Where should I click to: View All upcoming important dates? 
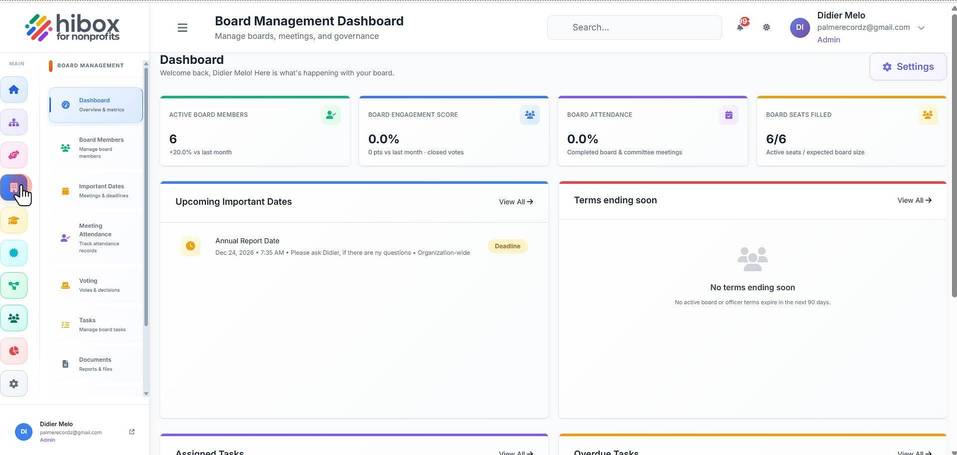[516, 202]
